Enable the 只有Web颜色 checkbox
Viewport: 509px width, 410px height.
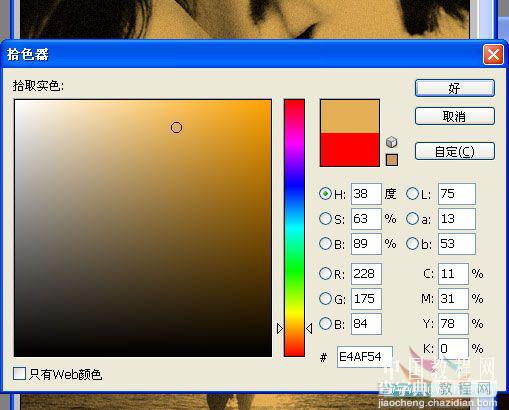pos(19,373)
